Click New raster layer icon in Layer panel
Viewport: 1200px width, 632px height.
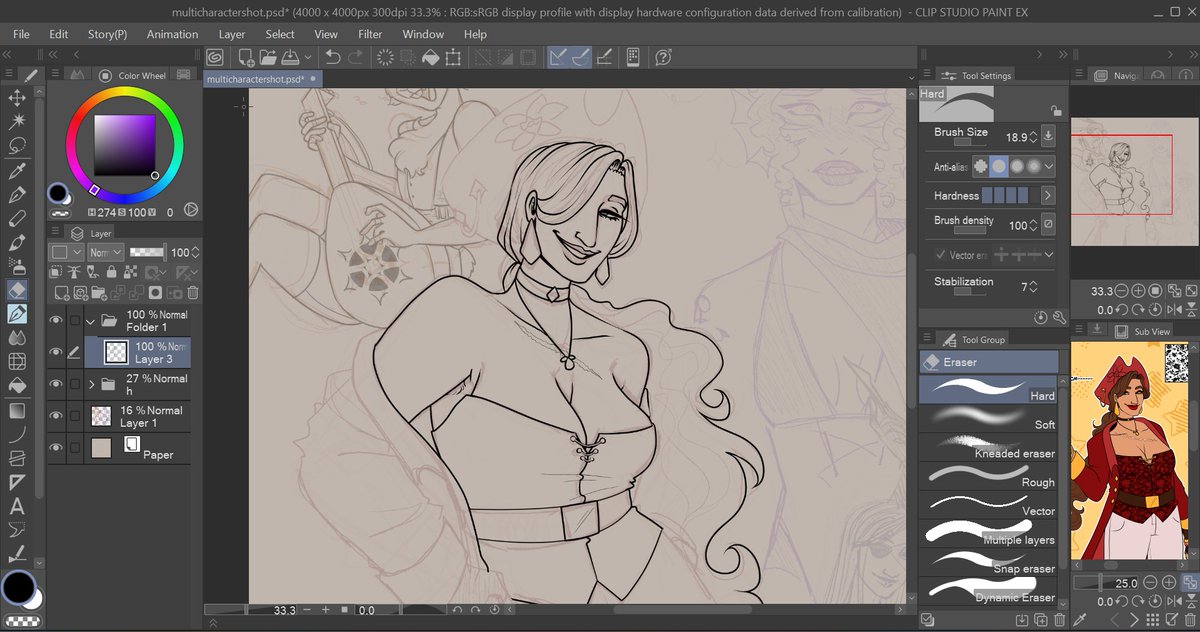[61, 293]
